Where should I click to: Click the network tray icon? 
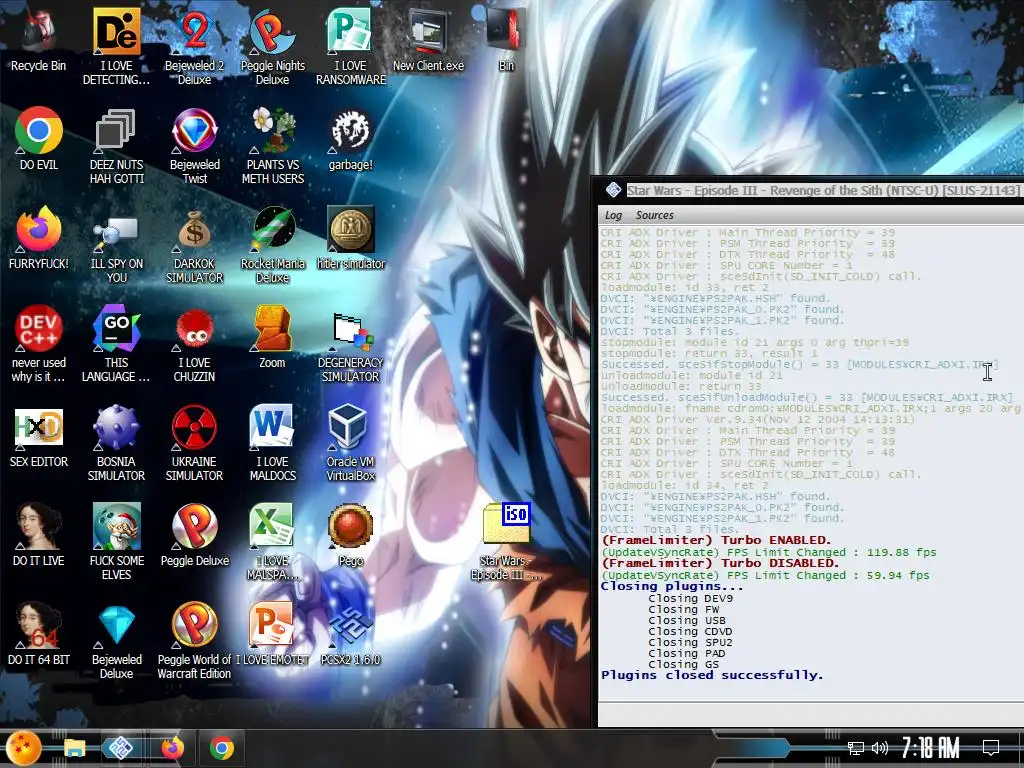[x=856, y=748]
